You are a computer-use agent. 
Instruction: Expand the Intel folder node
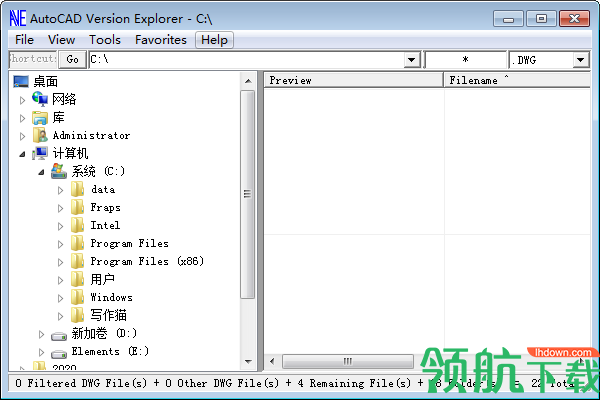[x=60, y=226]
